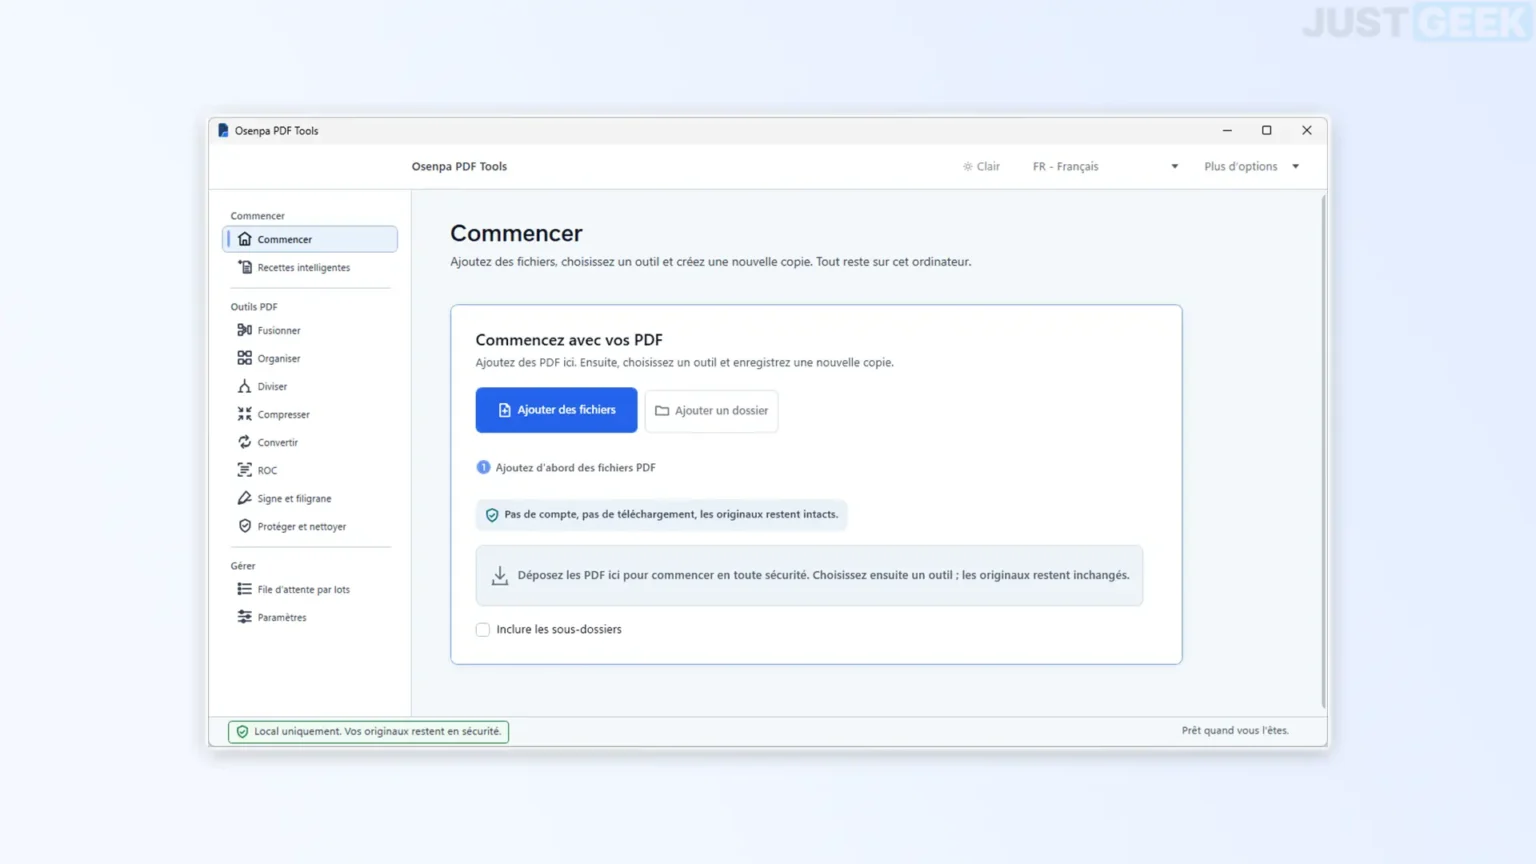Viewport: 1536px width, 864px height.
Task: Click the vertical scrollbar of the main panel
Action: [1323, 450]
